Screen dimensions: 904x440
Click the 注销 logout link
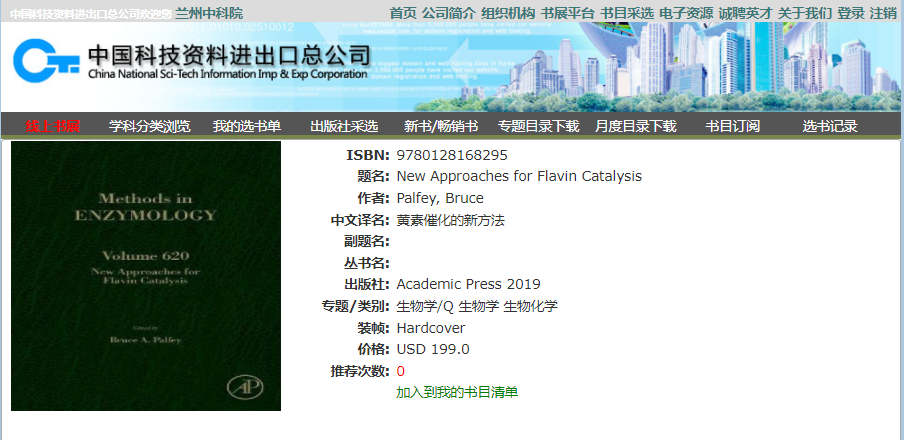point(883,13)
